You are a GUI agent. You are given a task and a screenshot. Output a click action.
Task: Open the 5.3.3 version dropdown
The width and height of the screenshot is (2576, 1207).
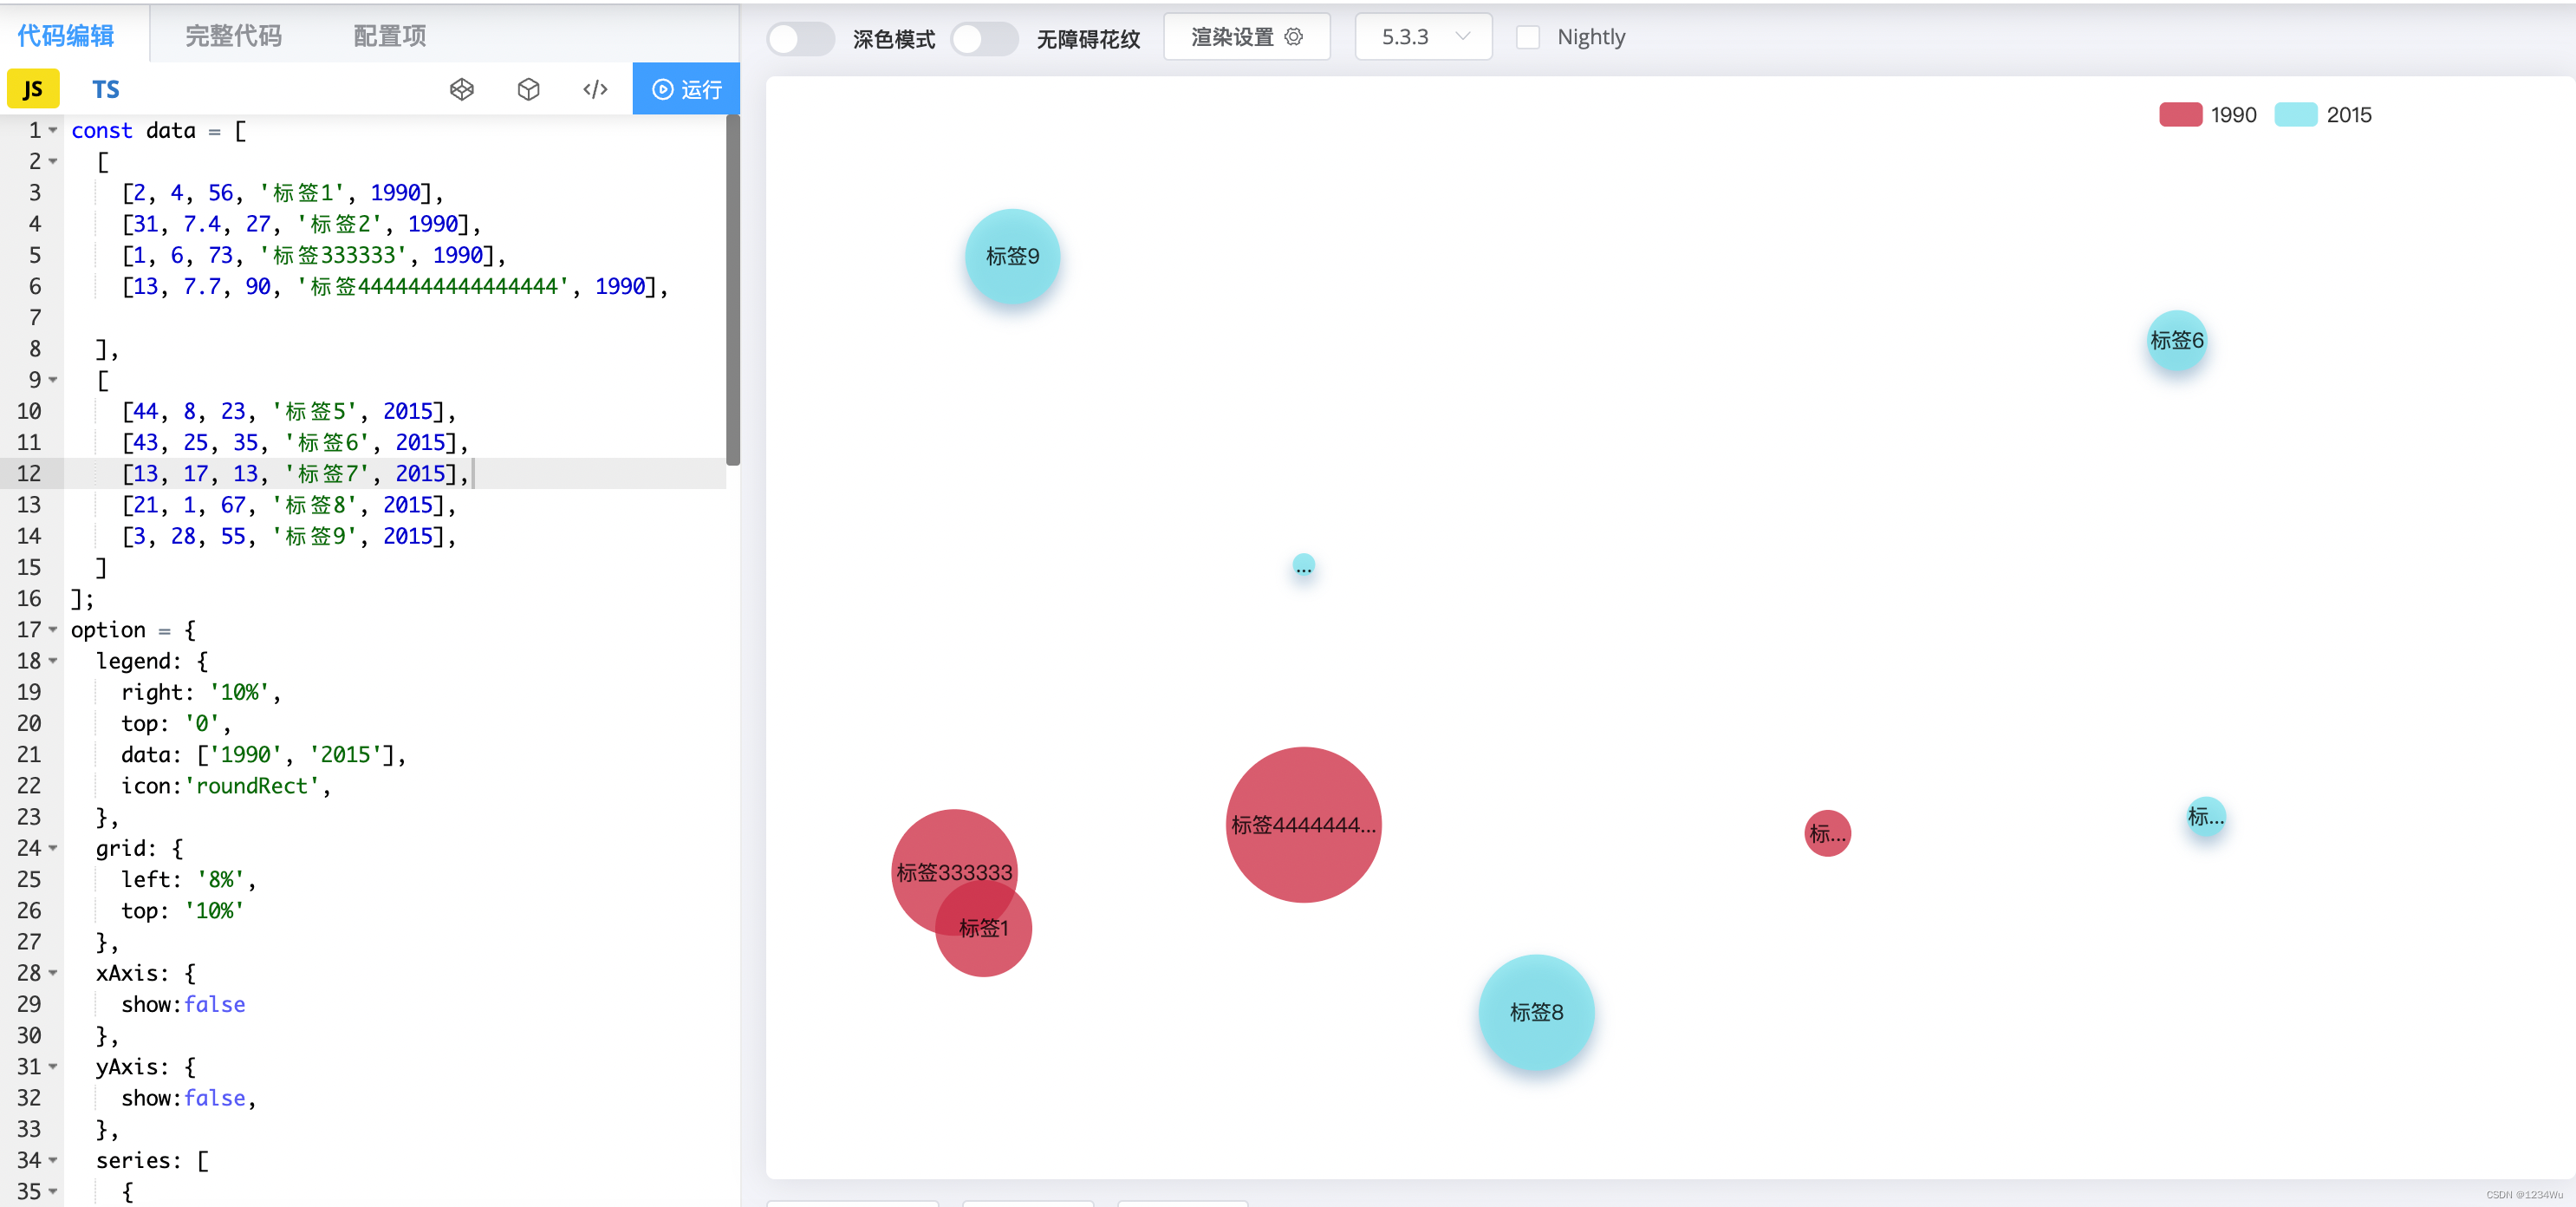pos(1422,37)
